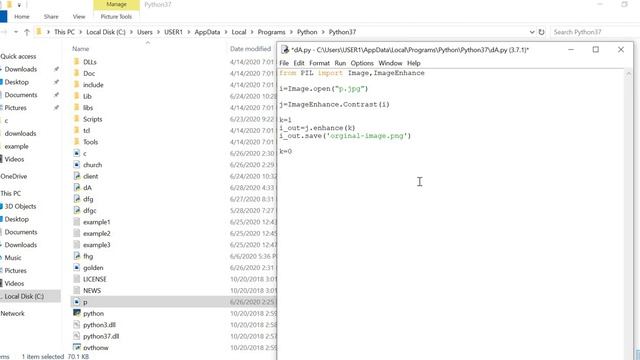Select the church image file icon

click(76, 165)
